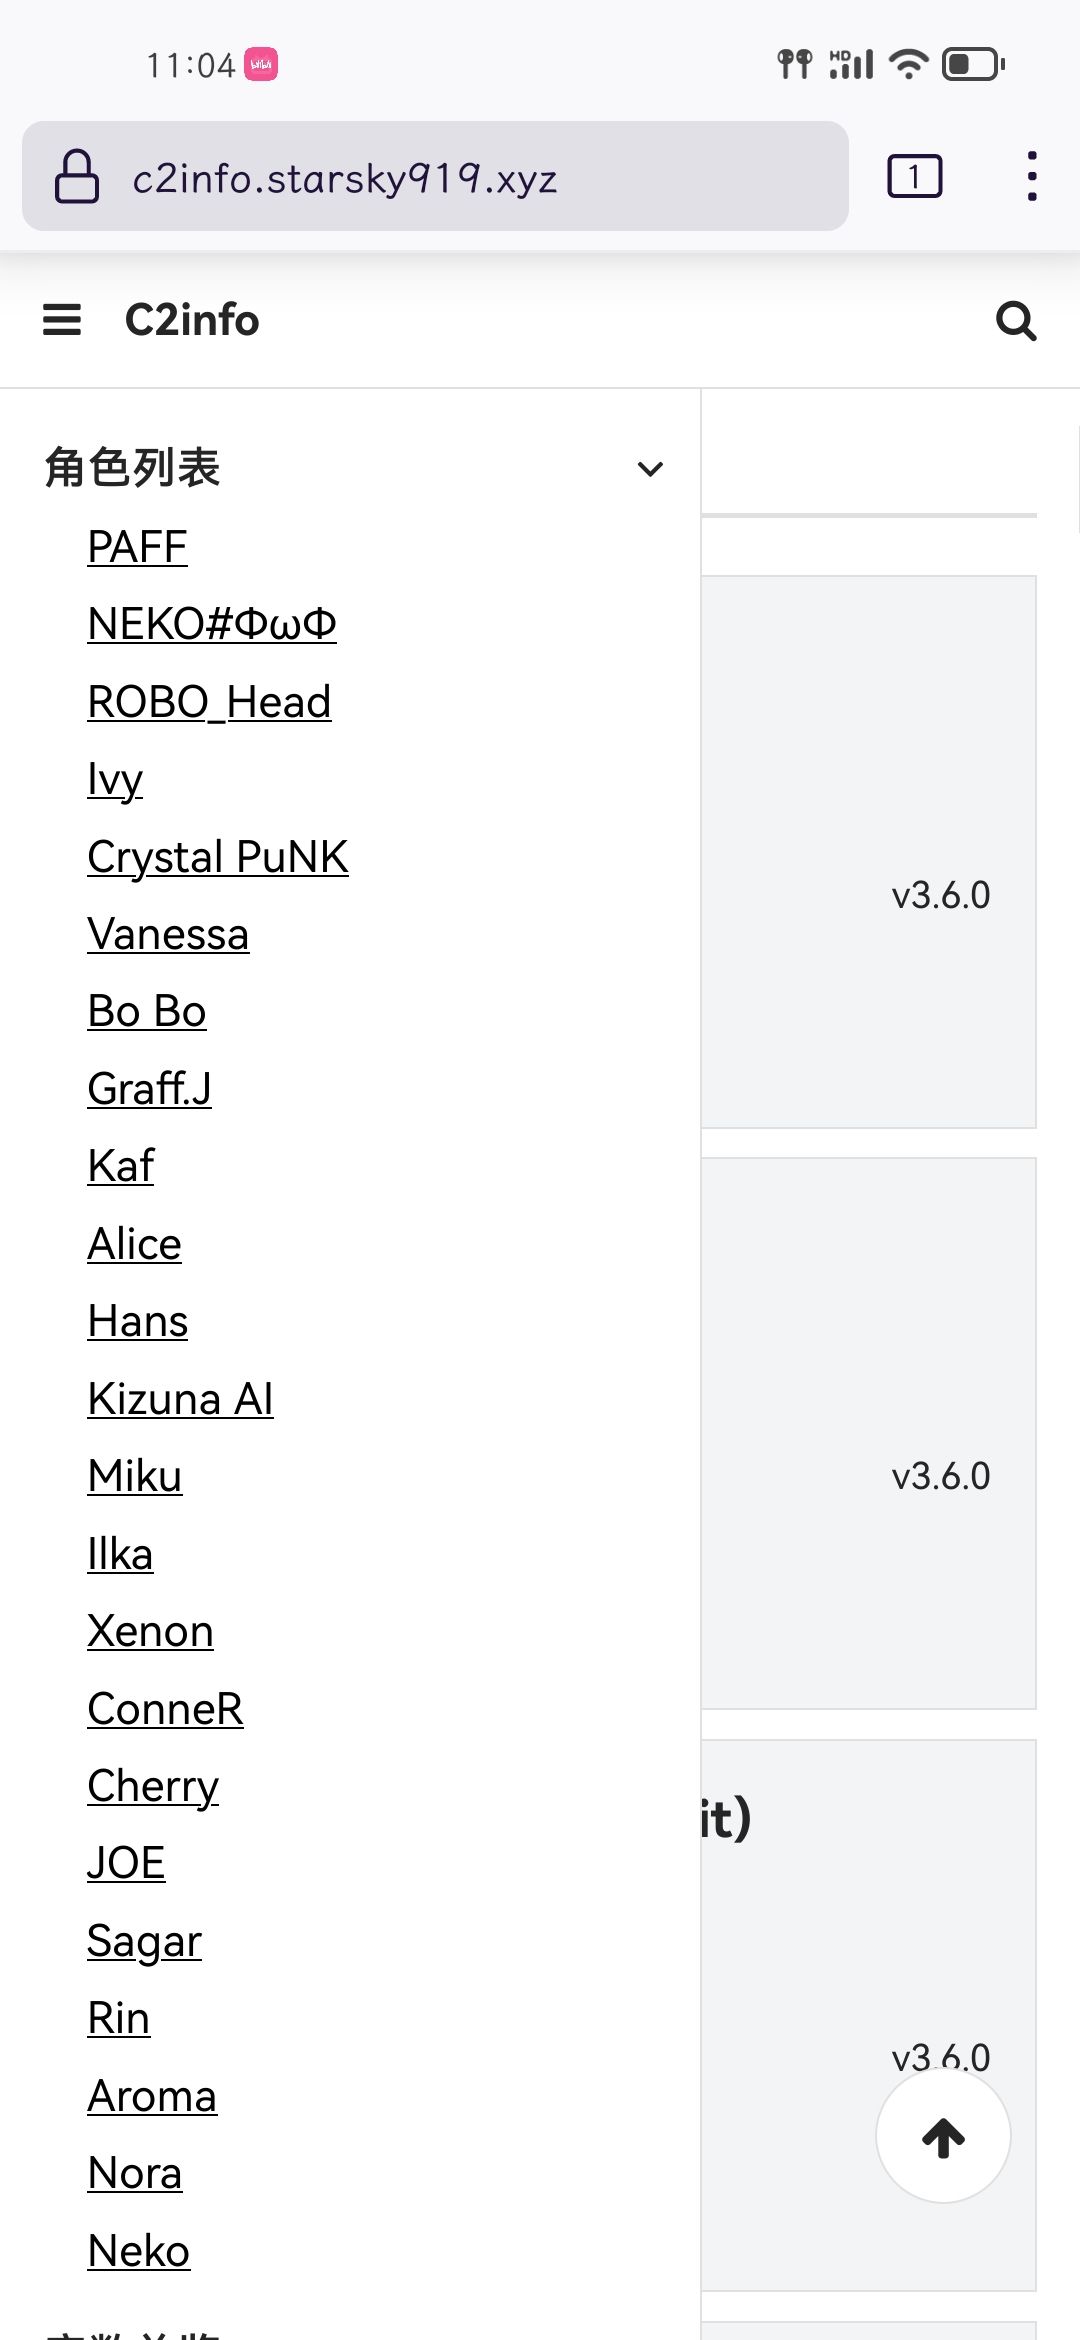Click the search magnifier icon
This screenshot has height=2340, width=1080.
click(1016, 321)
